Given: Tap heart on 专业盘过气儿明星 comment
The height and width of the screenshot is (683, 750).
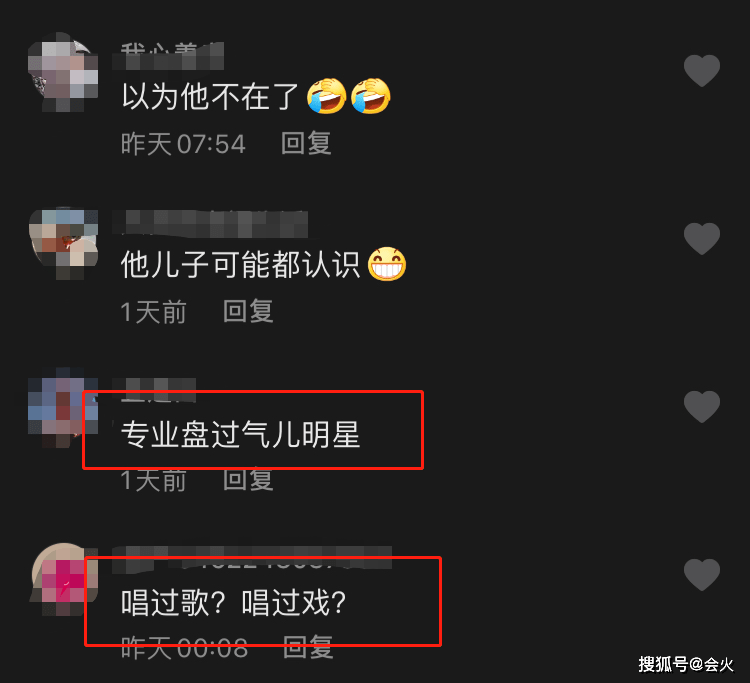Looking at the screenshot, I should coord(702,407).
